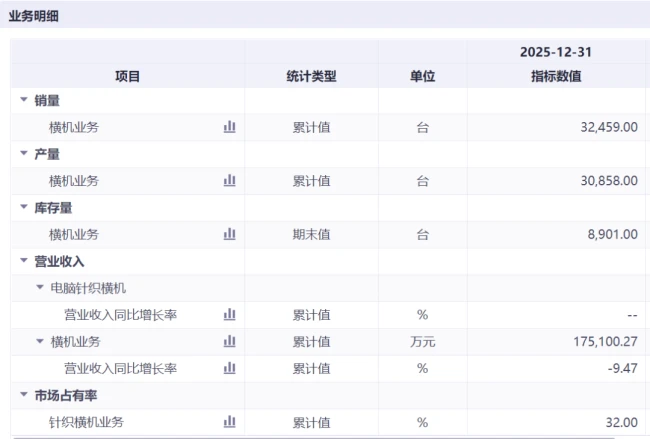Select the value 175,100.27
This screenshot has height=439, width=650.
606,342
